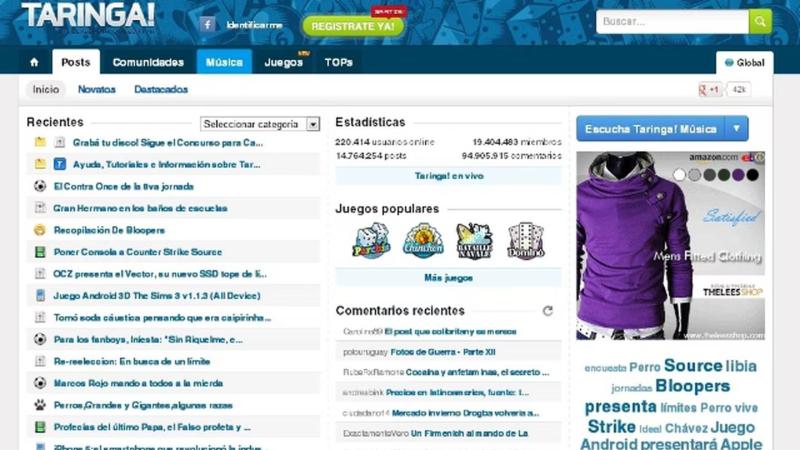Viewport: 800px width, 450px height.
Task: Click the Google +1 button
Action: click(710, 90)
